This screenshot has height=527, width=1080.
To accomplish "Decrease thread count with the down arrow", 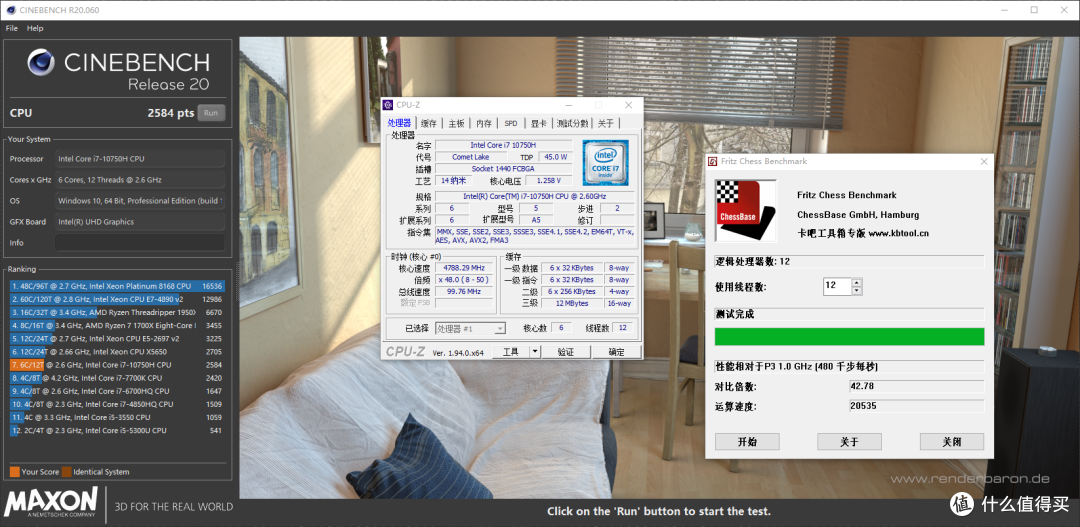I will point(856,291).
